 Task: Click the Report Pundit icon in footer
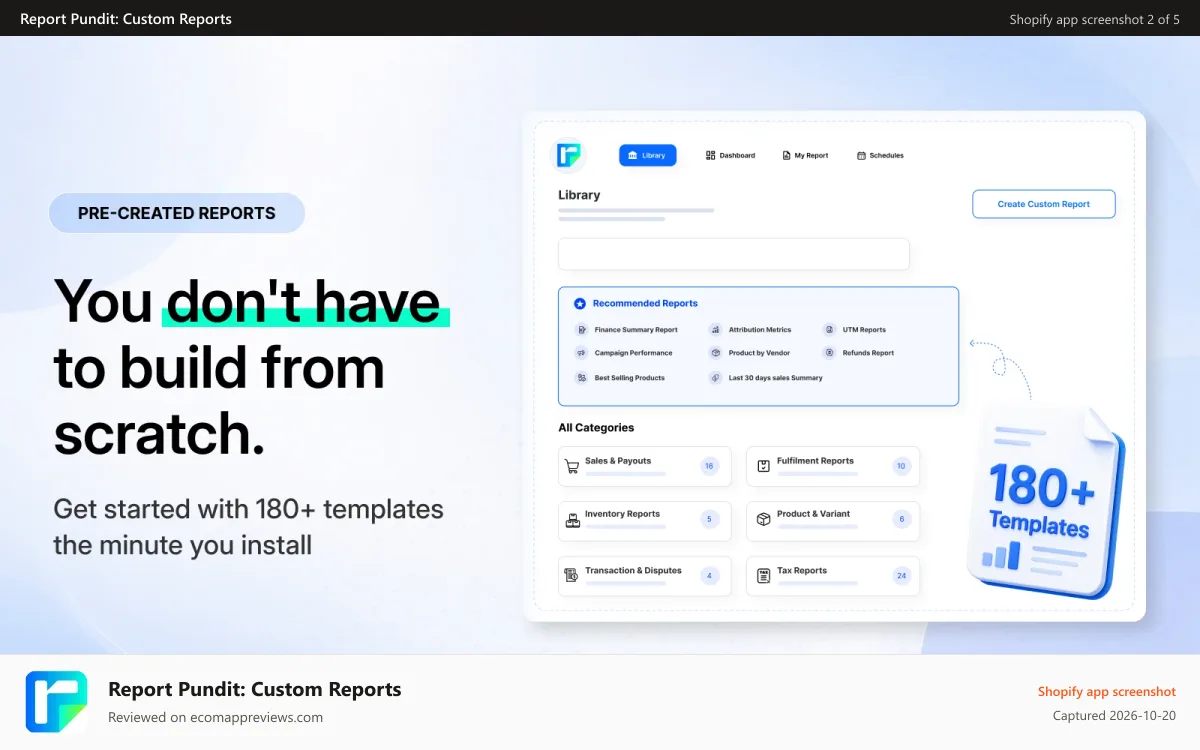tap(56, 702)
